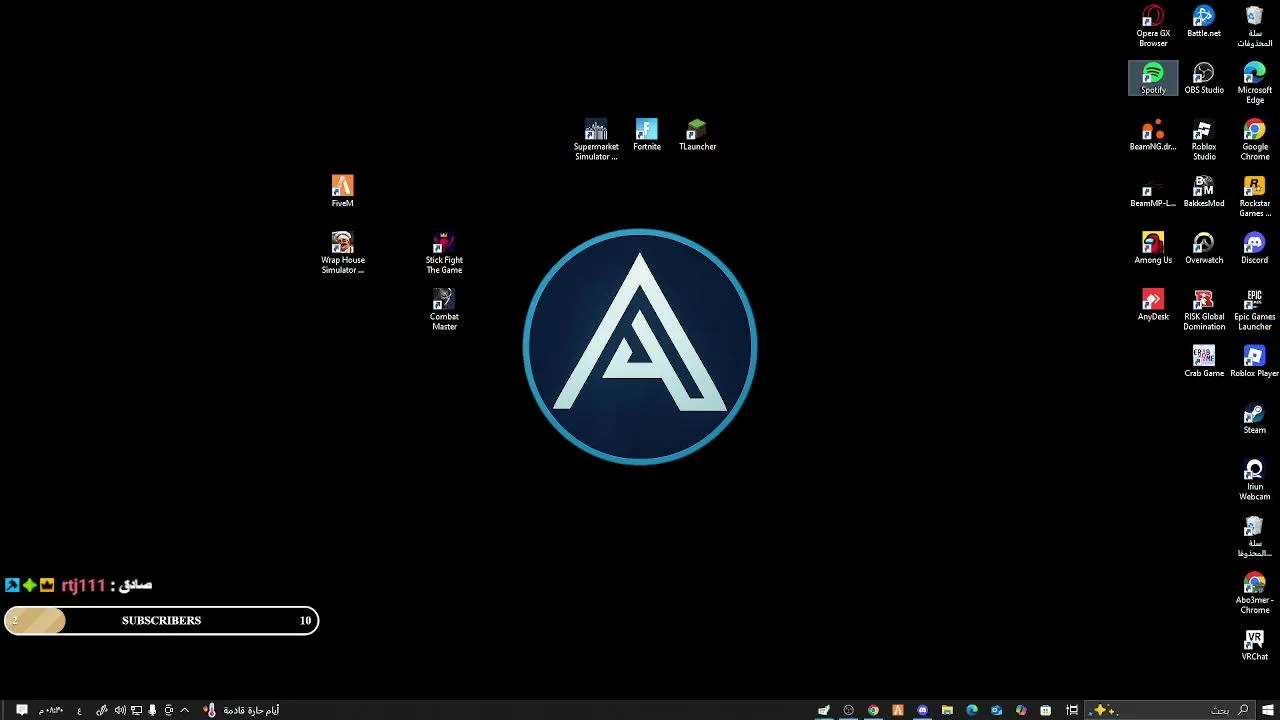Open the Opera GX Browser shortcut

[x=1153, y=26]
